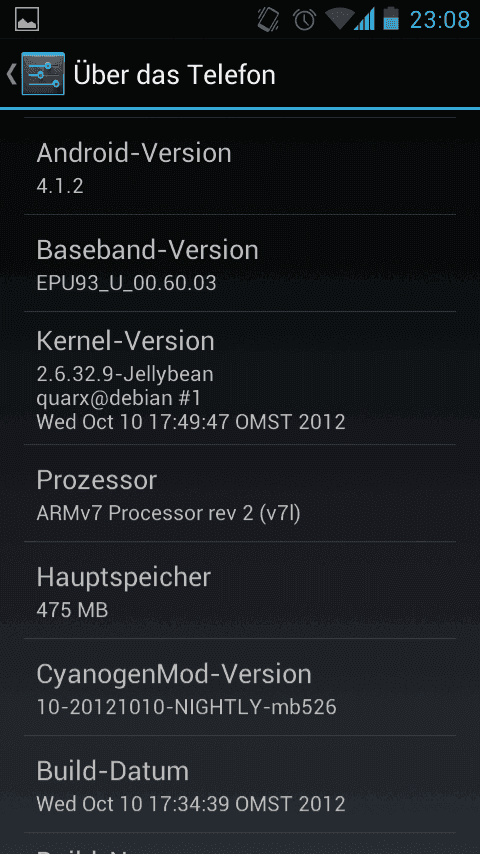Tap the battery status icon

[x=391, y=19]
